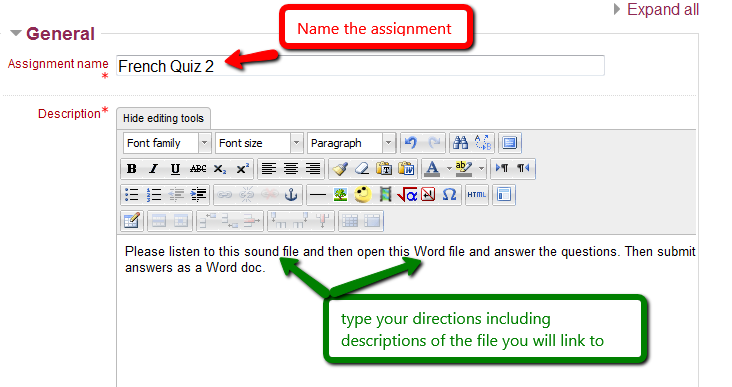Image resolution: width=732 pixels, height=387 pixels.
Task: Open the equation editor square root icon
Action: tap(407, 195)
